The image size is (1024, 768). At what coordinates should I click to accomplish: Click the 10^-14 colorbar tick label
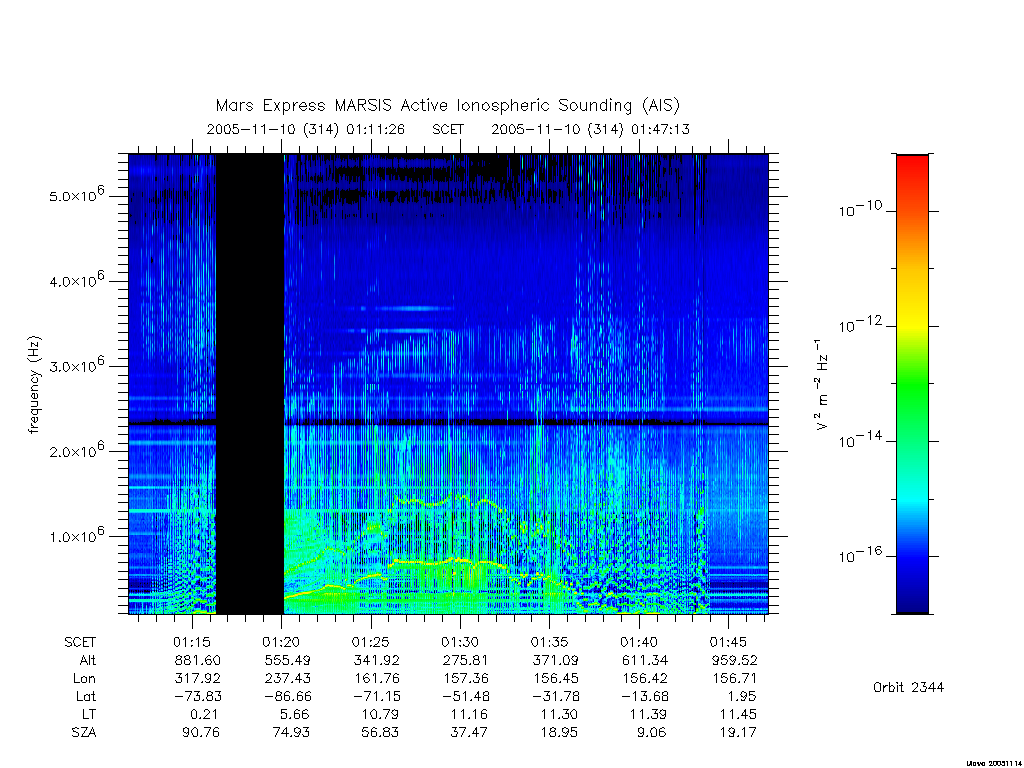(x=861, y=440)
